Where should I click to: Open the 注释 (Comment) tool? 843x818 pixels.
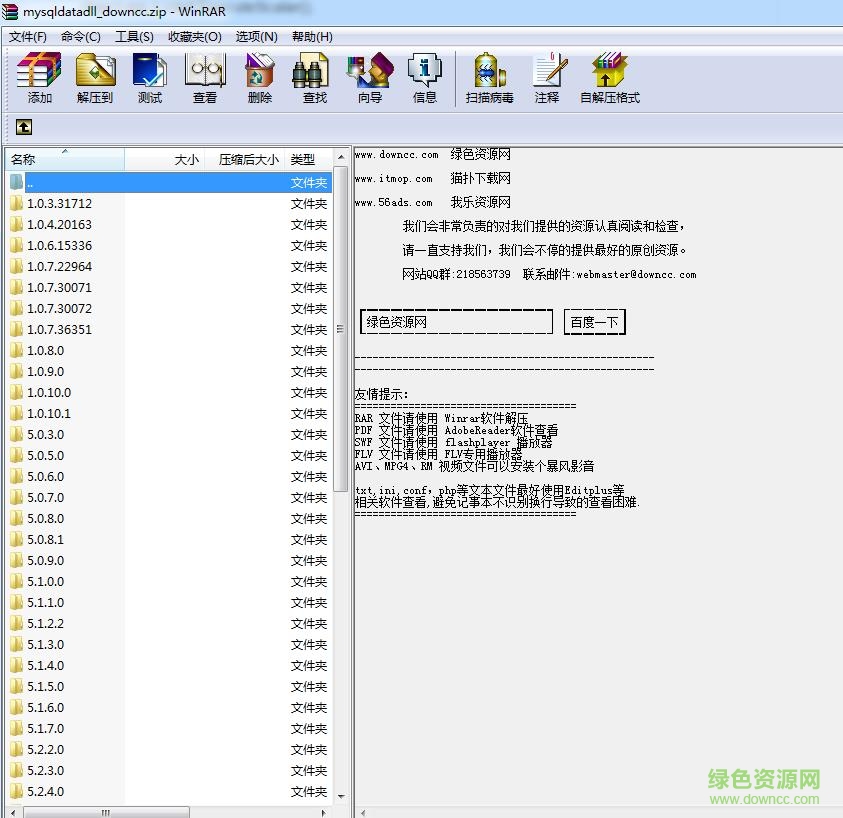pos(548,75)
